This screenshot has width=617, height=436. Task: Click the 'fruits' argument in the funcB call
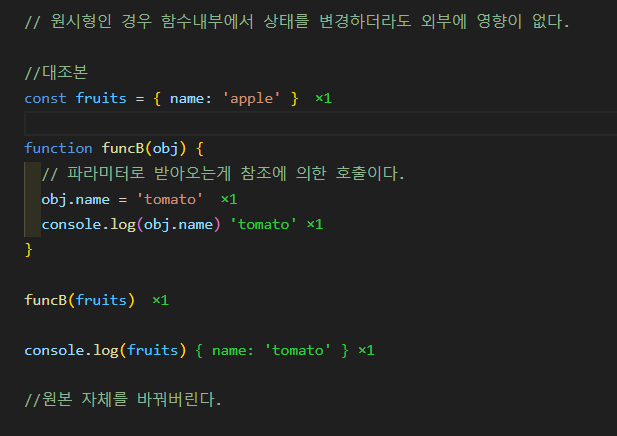click(101, 300)
